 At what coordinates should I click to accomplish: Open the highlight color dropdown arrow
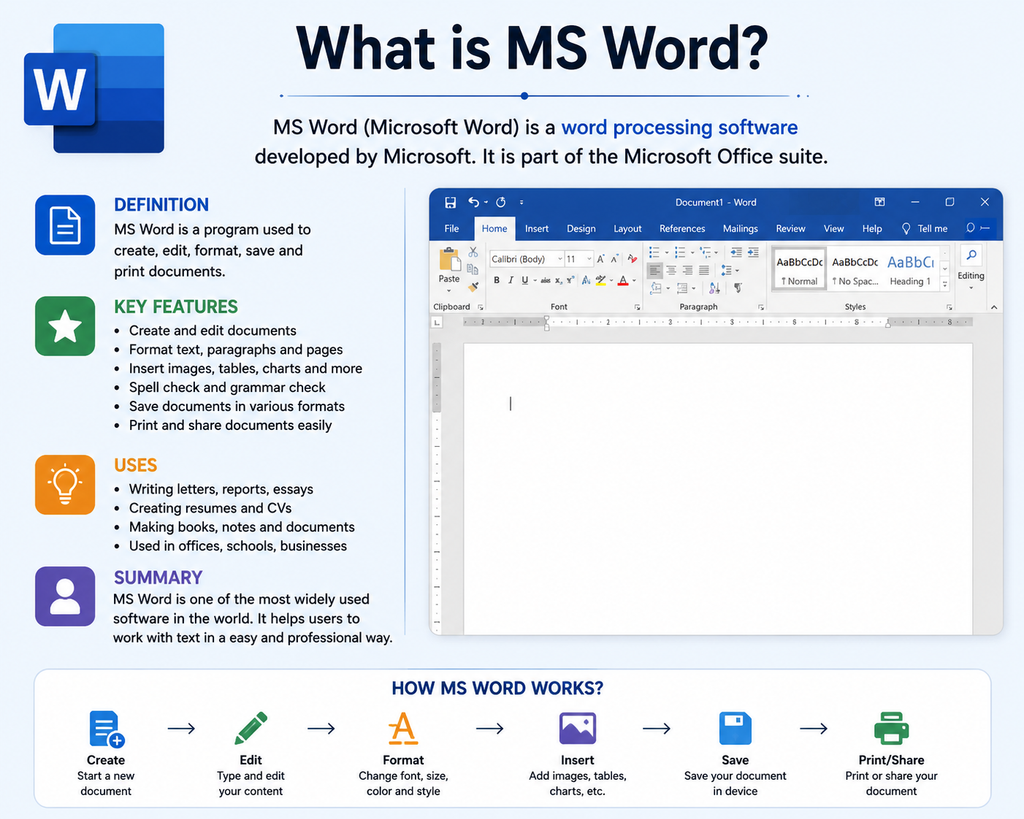point(611,280)
